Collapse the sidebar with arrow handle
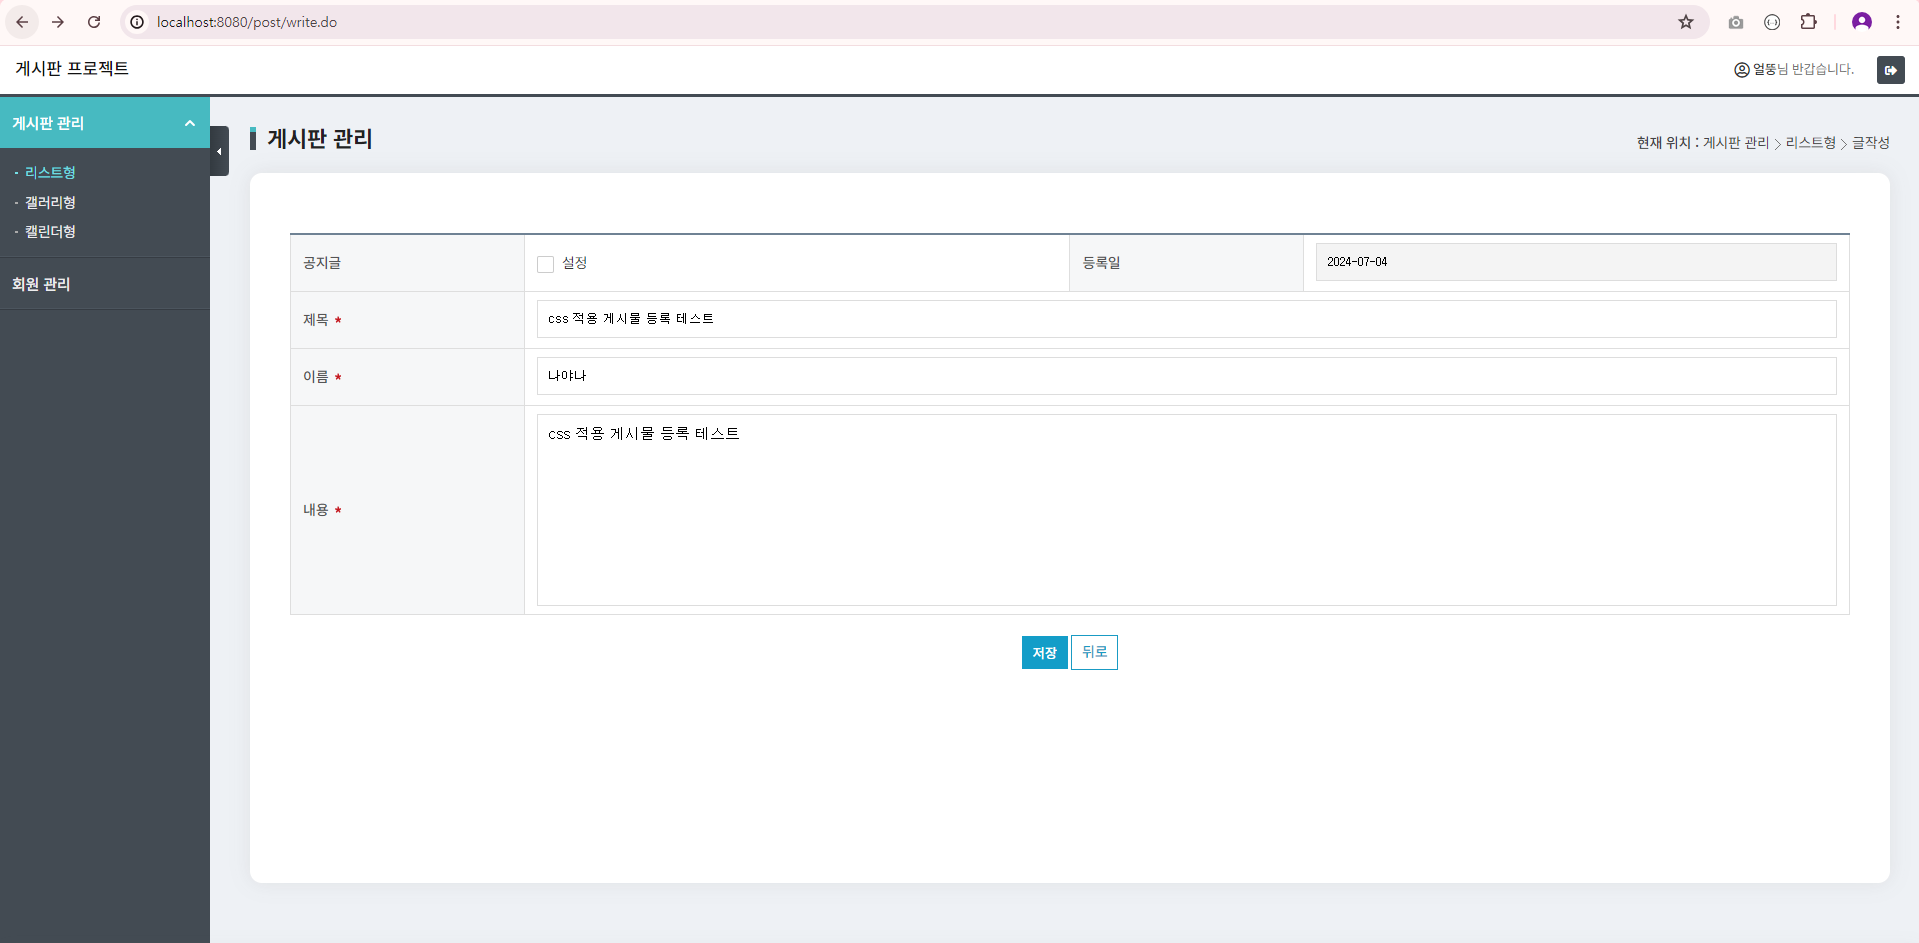1919x943 pixels. point(219,151)
